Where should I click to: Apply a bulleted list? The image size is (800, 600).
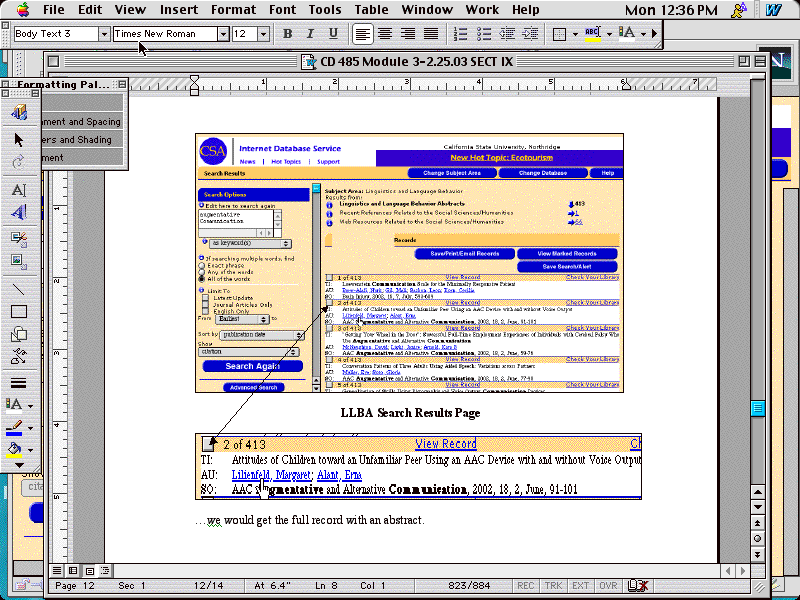coord(484,34)
